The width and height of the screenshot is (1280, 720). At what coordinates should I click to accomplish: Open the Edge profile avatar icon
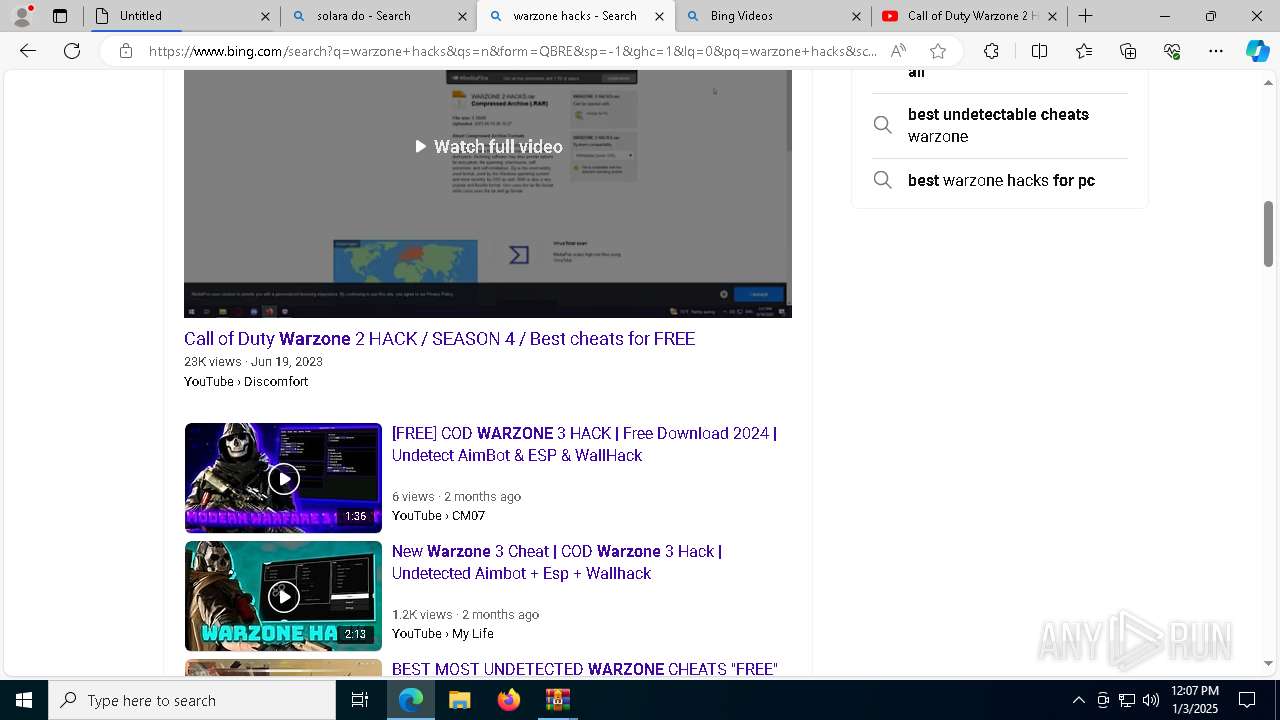tap(22, 16)
